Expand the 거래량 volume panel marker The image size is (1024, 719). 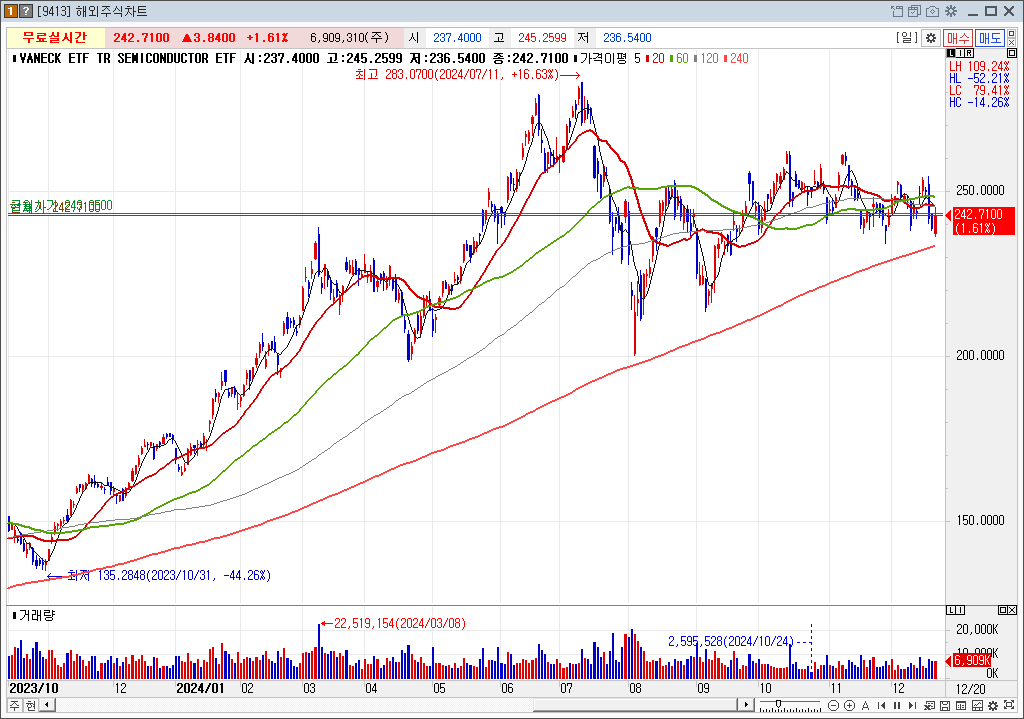[x=14, y=616]
